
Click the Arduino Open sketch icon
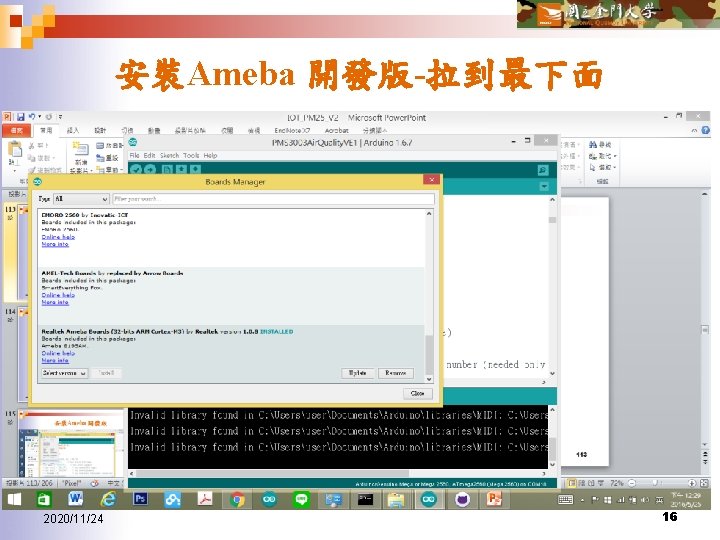tap(181, 169)
